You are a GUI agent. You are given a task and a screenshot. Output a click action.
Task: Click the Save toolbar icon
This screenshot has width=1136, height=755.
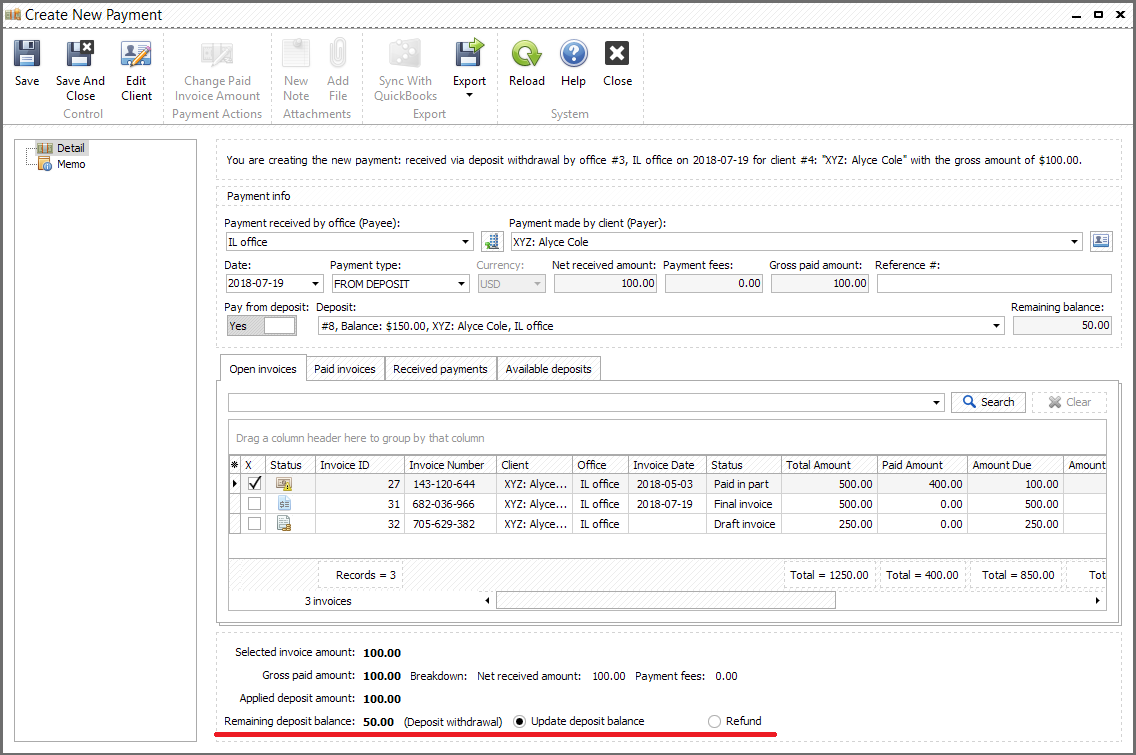(x=27, y=54)
